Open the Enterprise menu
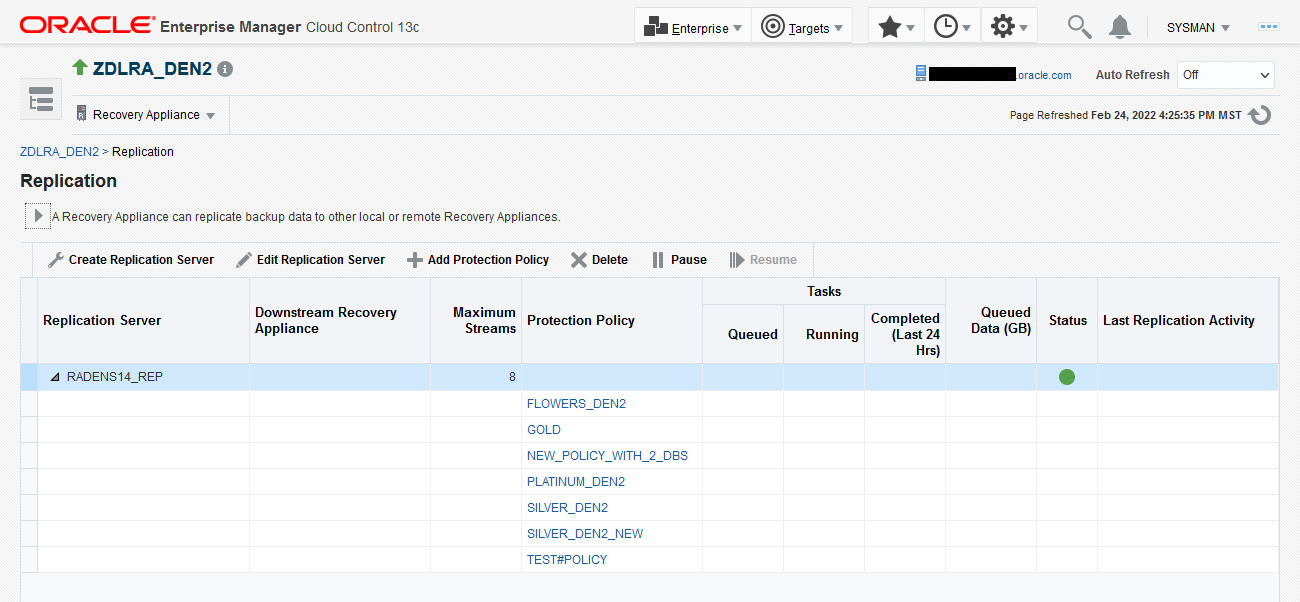This screenshot has height=602, width=1300. click(693, 27)
